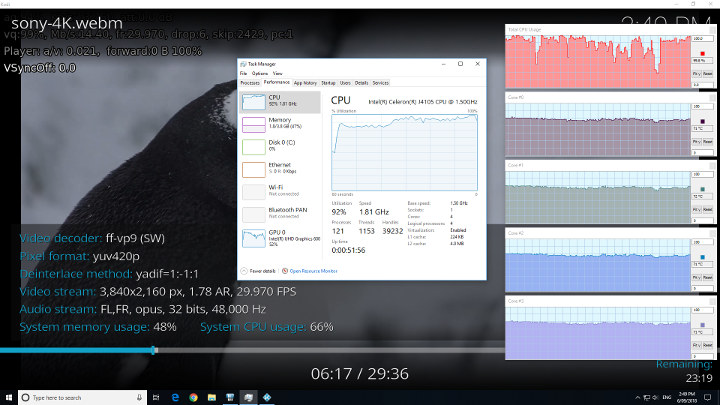Click the Kodi playback progress bar handle

click(x=153, y=350)
